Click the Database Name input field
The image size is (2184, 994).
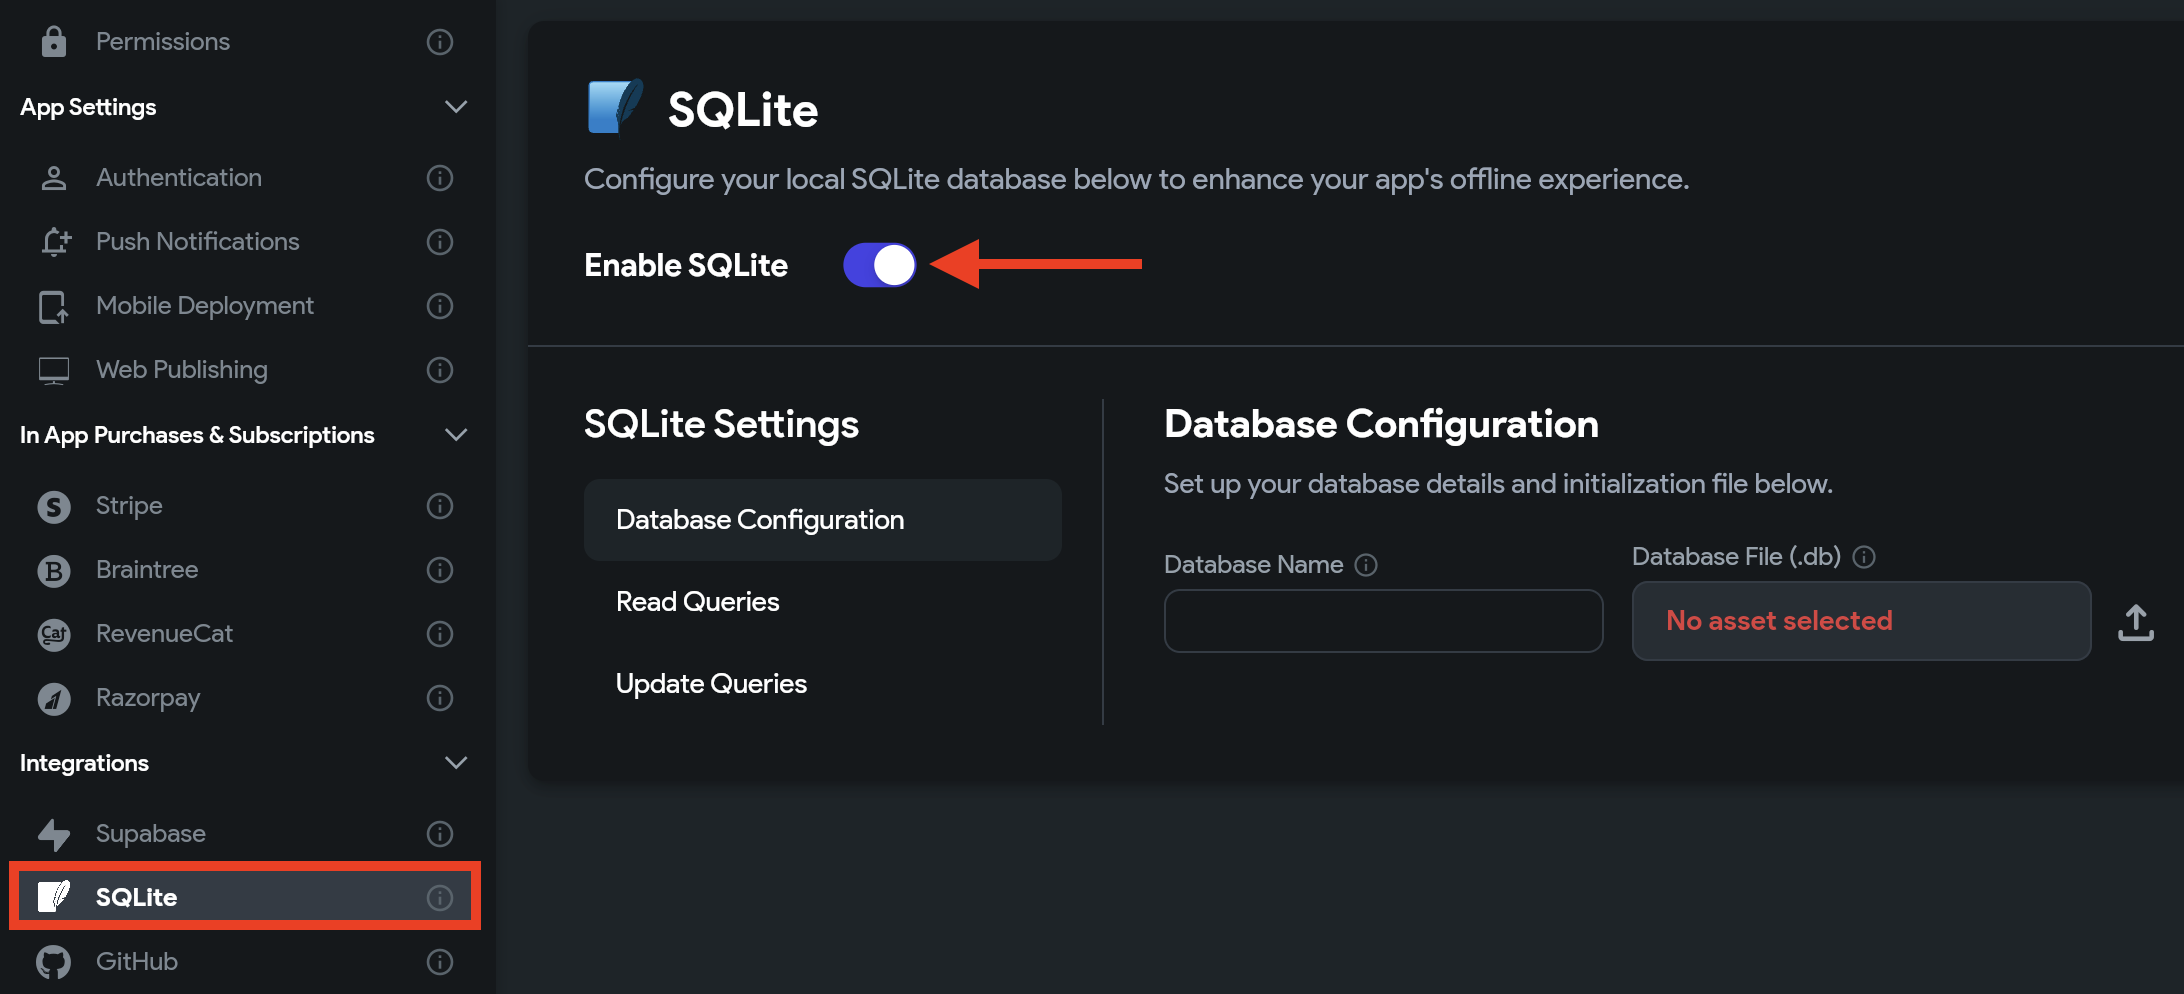coord(1383,621)
